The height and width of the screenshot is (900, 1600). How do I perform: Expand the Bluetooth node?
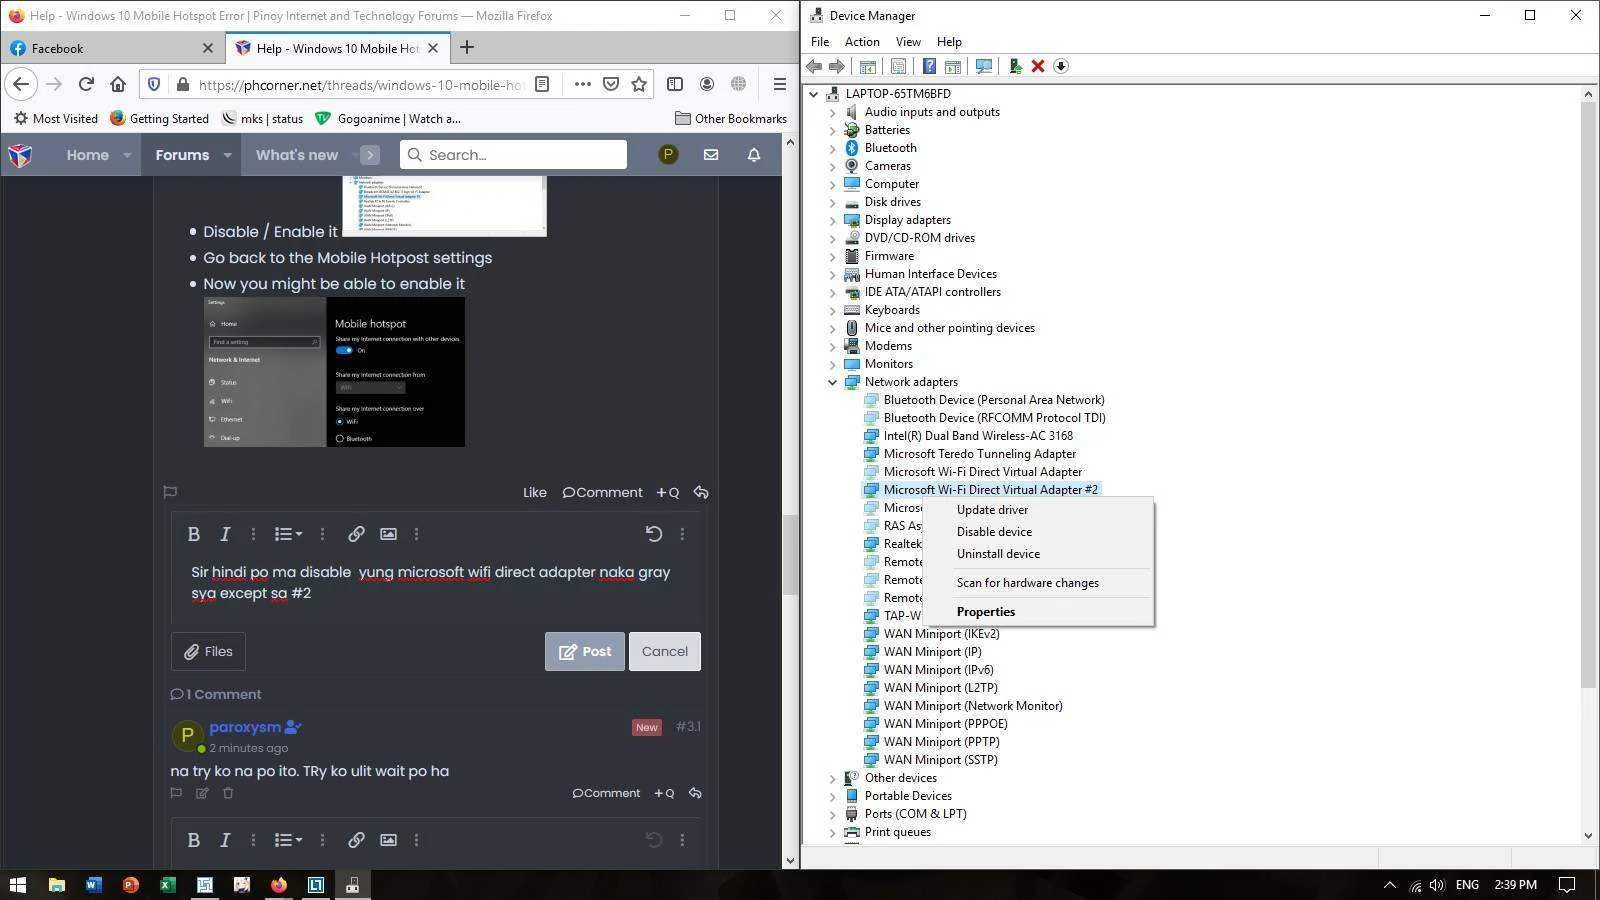pyautogui.click(x=832, y=148)
